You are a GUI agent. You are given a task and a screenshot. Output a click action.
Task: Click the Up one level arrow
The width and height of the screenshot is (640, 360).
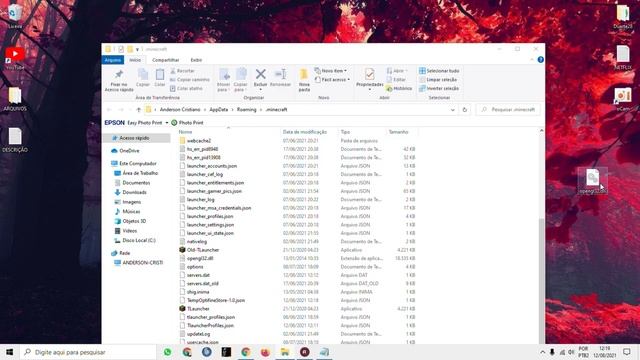(x=139, y=110)
